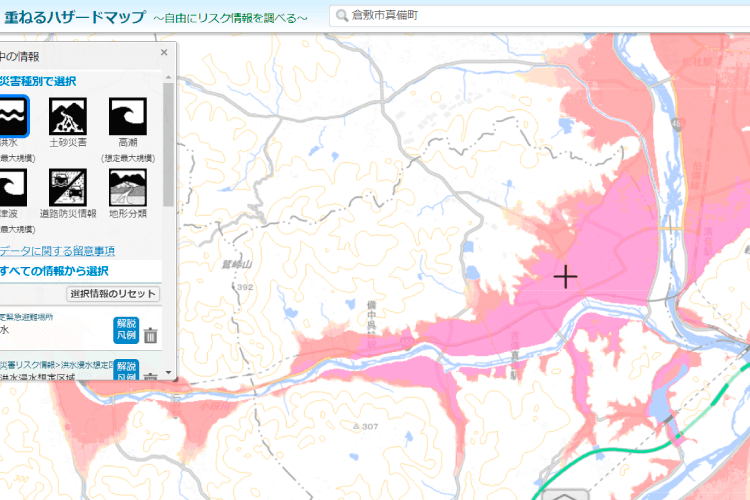Open 解説凡例 for the first layer row

click(x=126, y=330)
